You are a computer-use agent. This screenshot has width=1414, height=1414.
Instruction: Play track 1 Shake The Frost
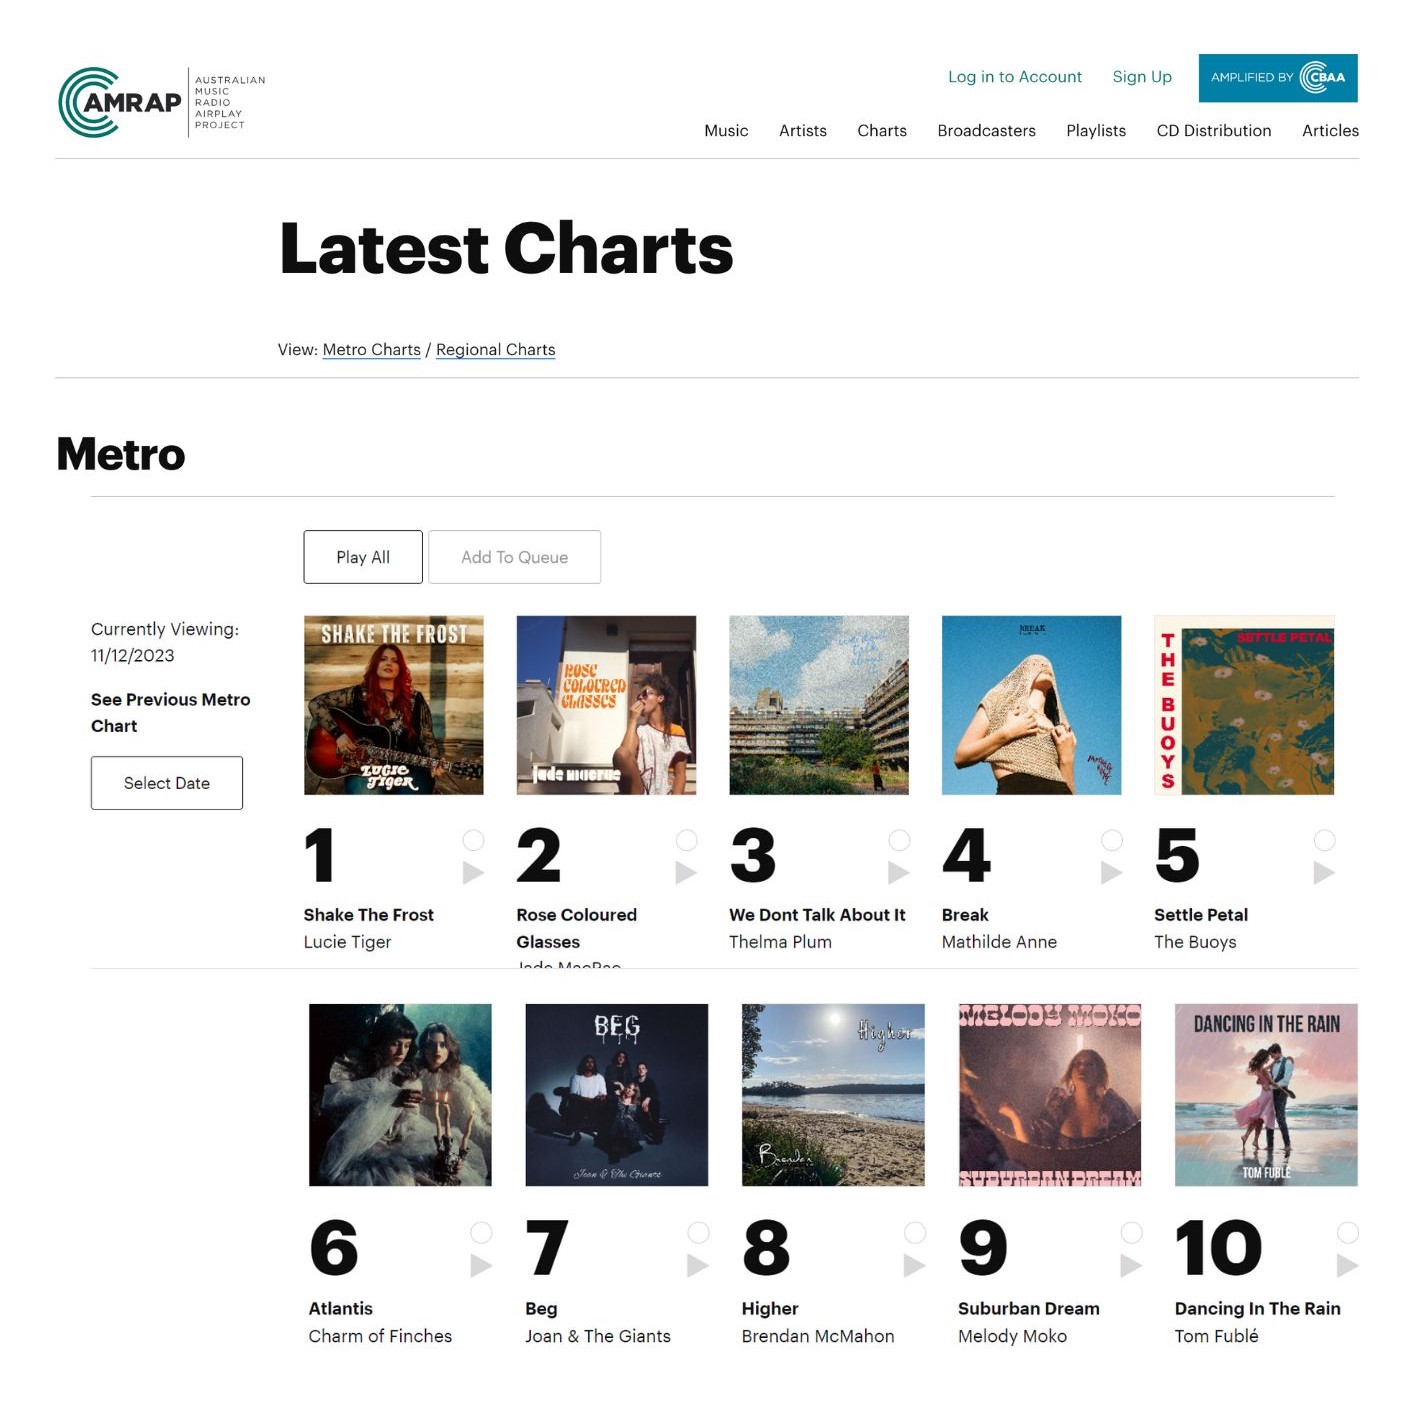tap(473, 873)
